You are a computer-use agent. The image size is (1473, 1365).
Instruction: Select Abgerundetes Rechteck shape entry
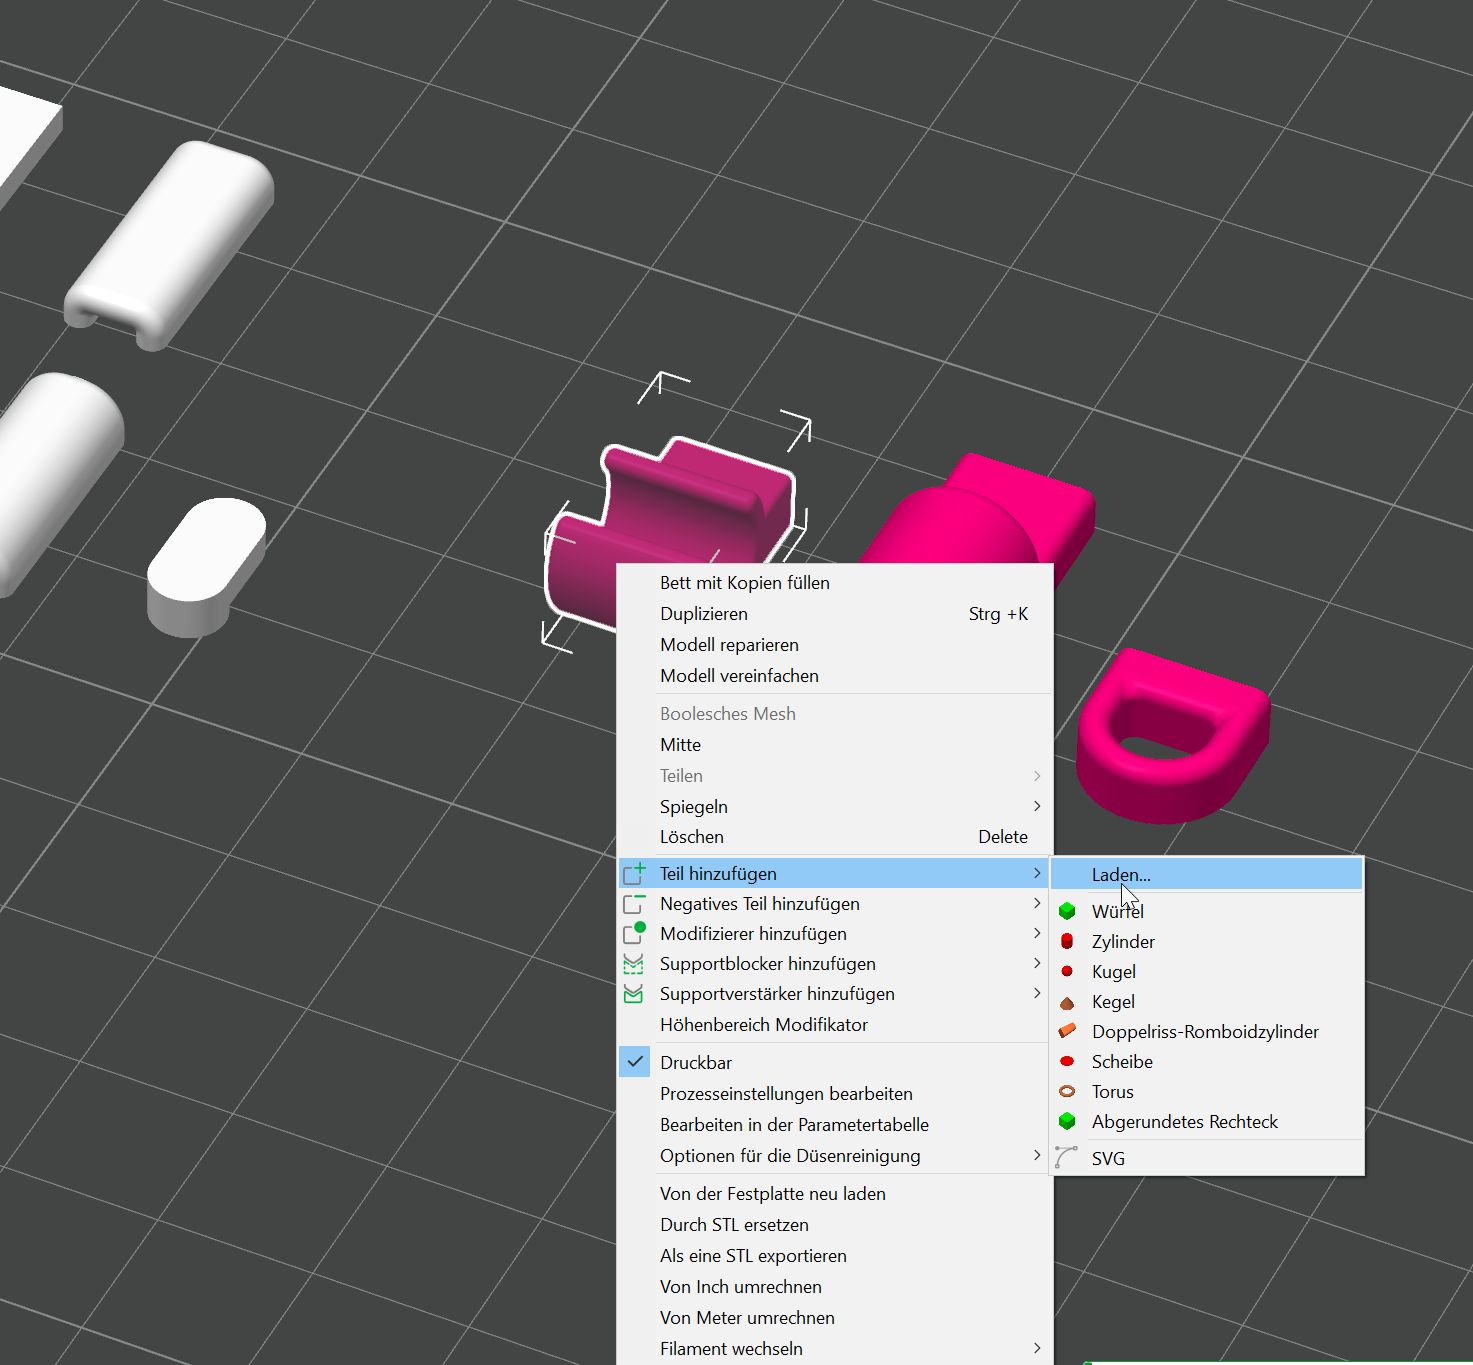click(x=1184, y=1122)
